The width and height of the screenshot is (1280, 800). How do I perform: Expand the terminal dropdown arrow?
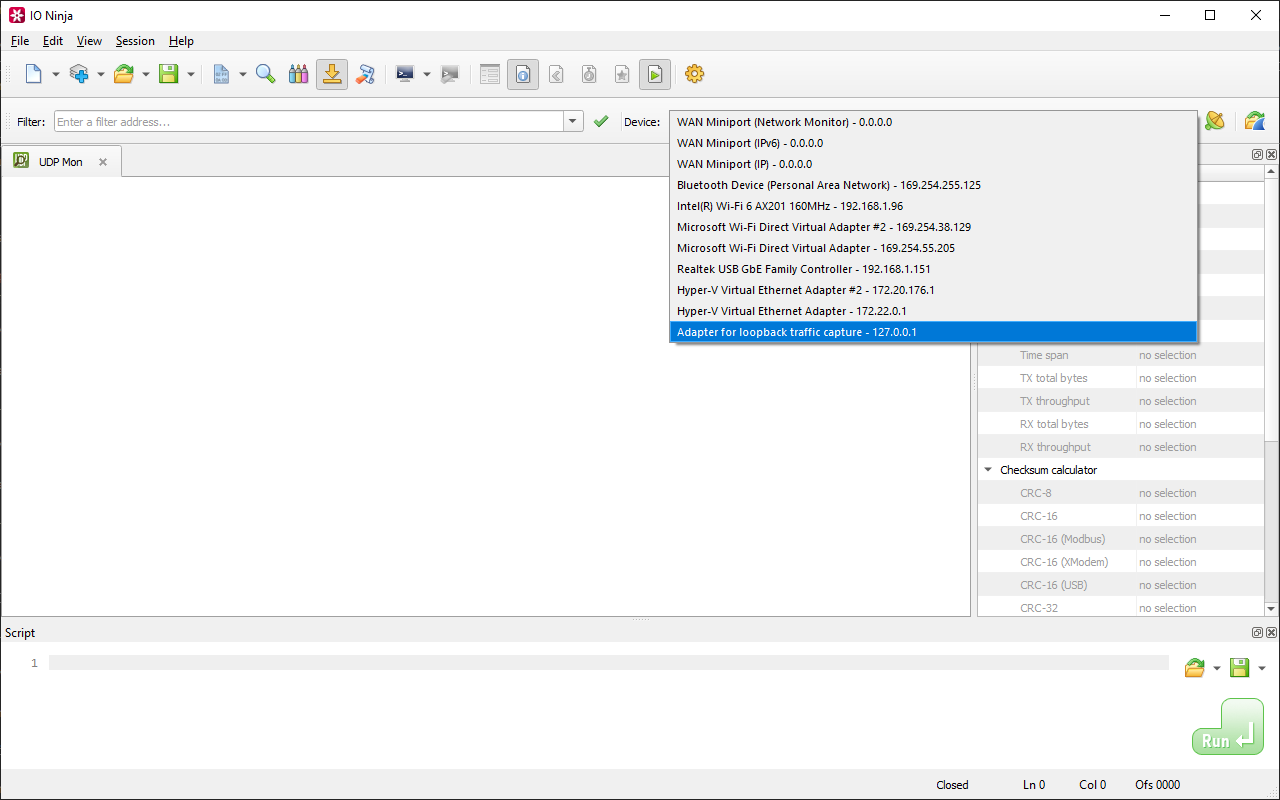426,74
